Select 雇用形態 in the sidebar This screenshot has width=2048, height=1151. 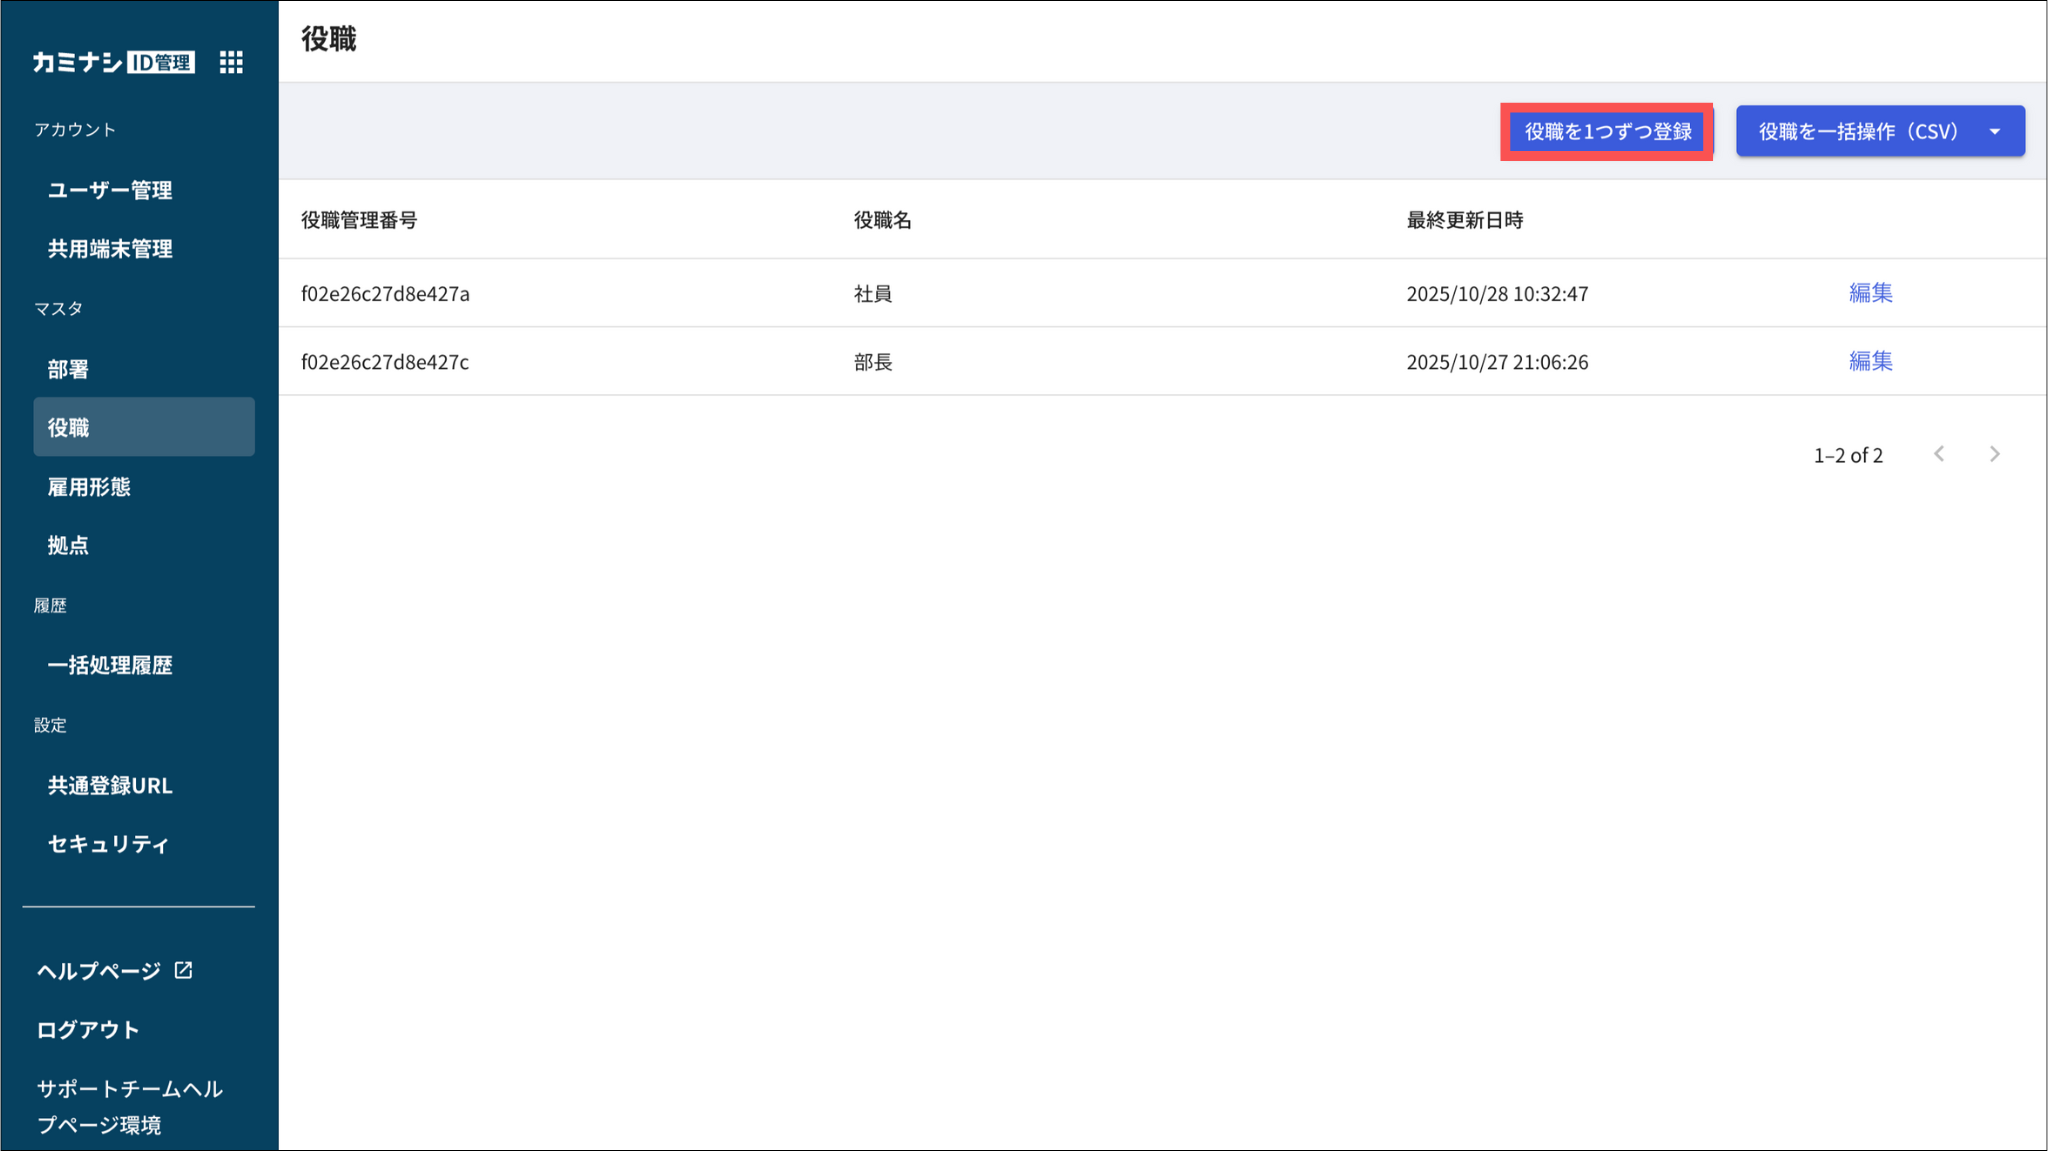[89, 487]
